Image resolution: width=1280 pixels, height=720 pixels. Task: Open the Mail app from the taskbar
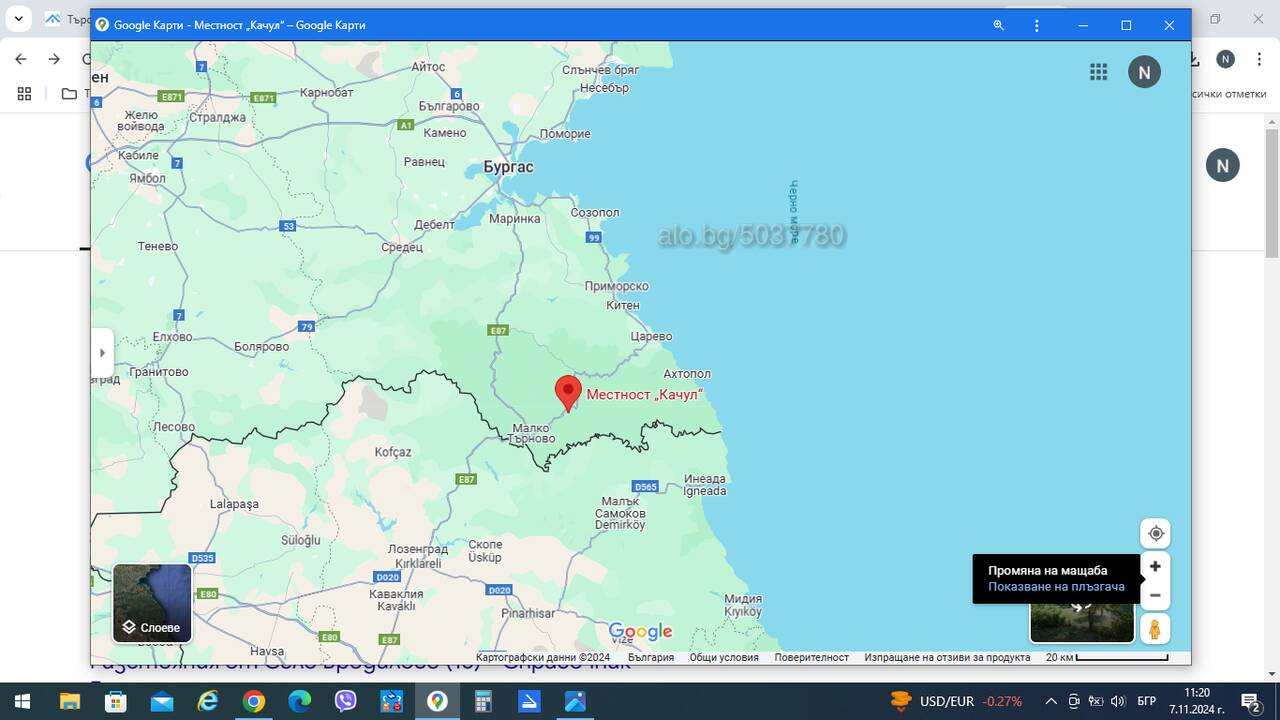[x=161, y=701]
